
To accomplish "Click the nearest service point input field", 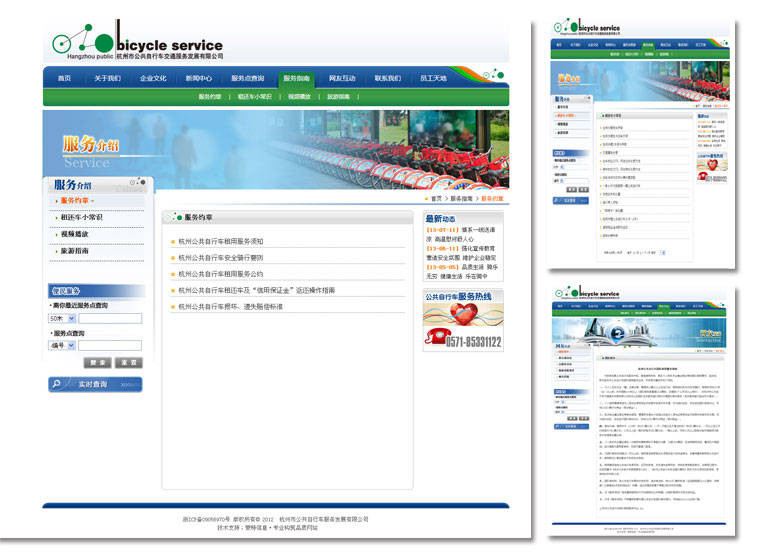I will pos(110,318).
